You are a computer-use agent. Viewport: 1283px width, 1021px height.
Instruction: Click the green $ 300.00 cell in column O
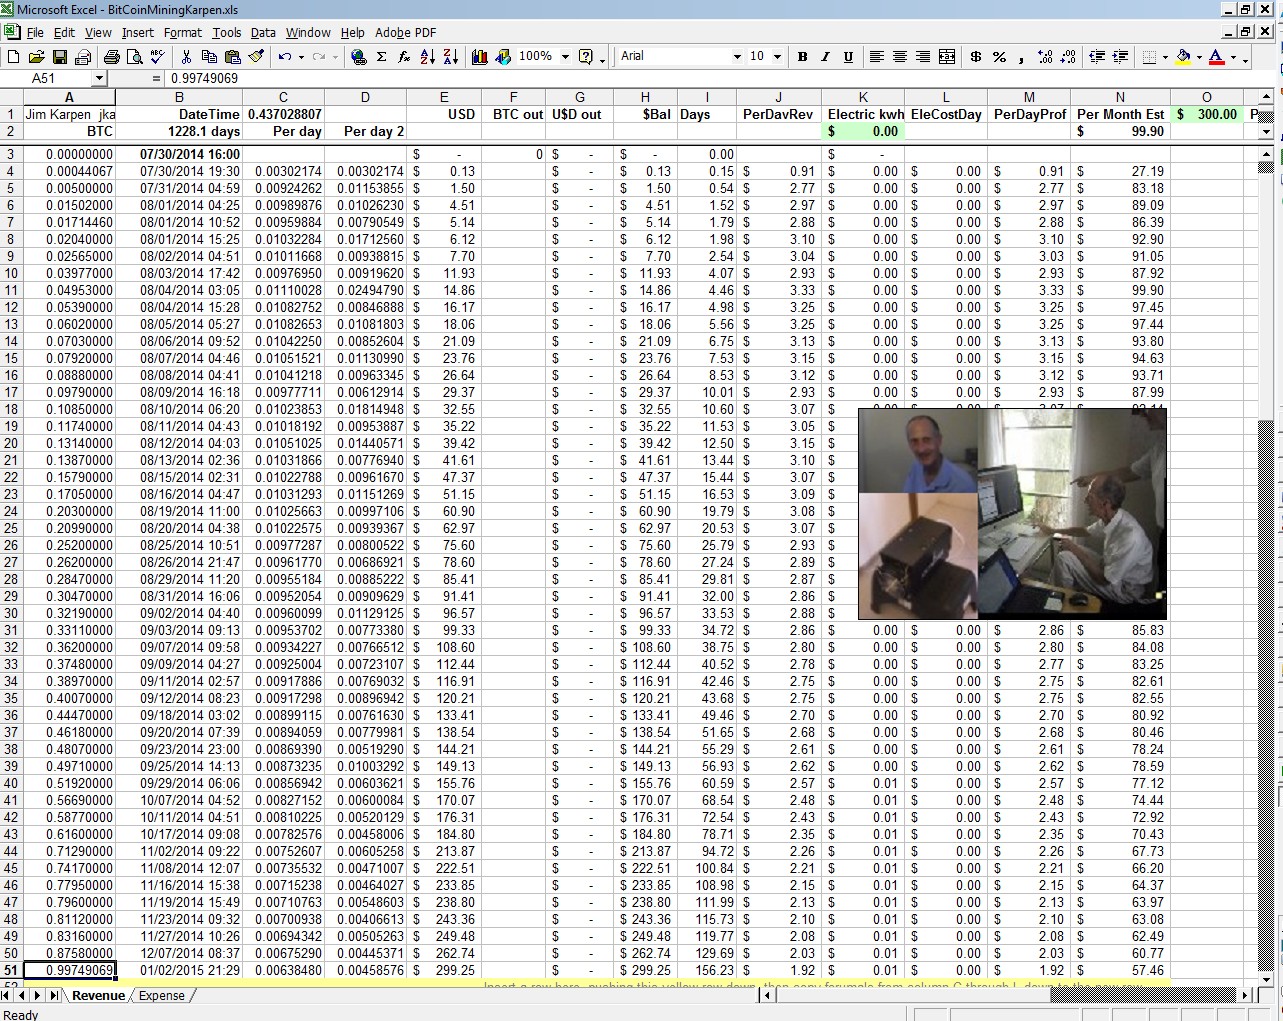tap(1207, 114)
